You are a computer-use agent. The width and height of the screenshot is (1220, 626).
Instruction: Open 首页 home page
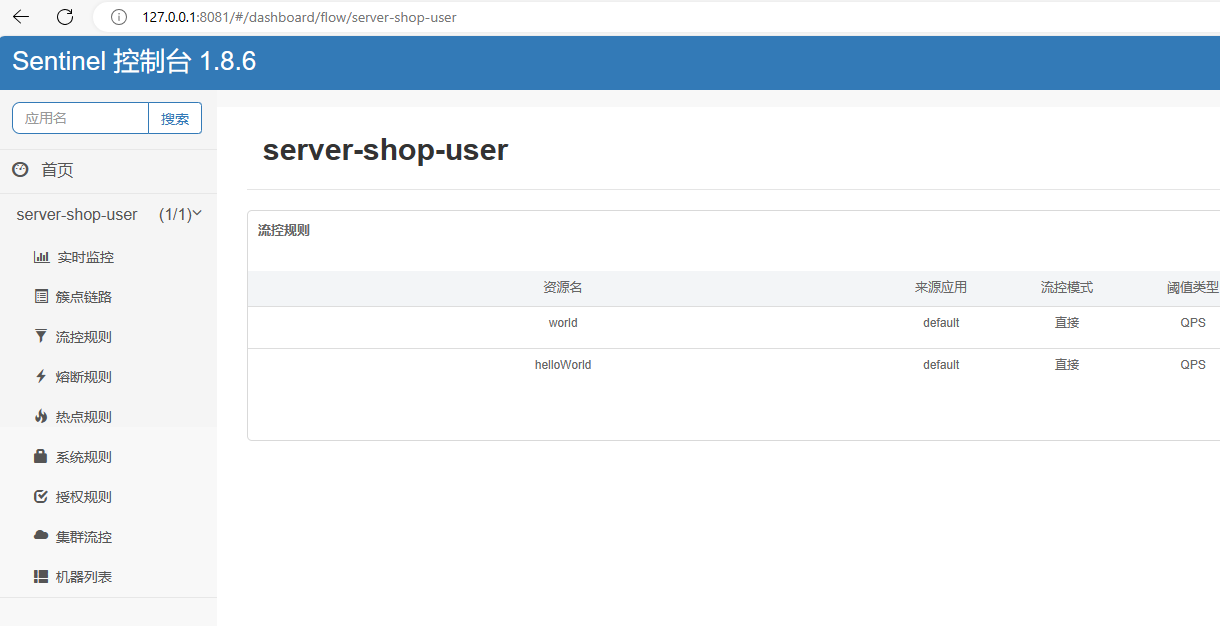coord(57,170)
